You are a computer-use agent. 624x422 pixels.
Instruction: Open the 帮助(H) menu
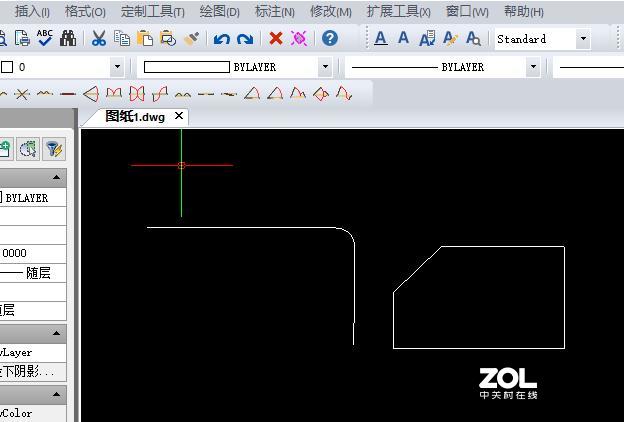[524, 12]
